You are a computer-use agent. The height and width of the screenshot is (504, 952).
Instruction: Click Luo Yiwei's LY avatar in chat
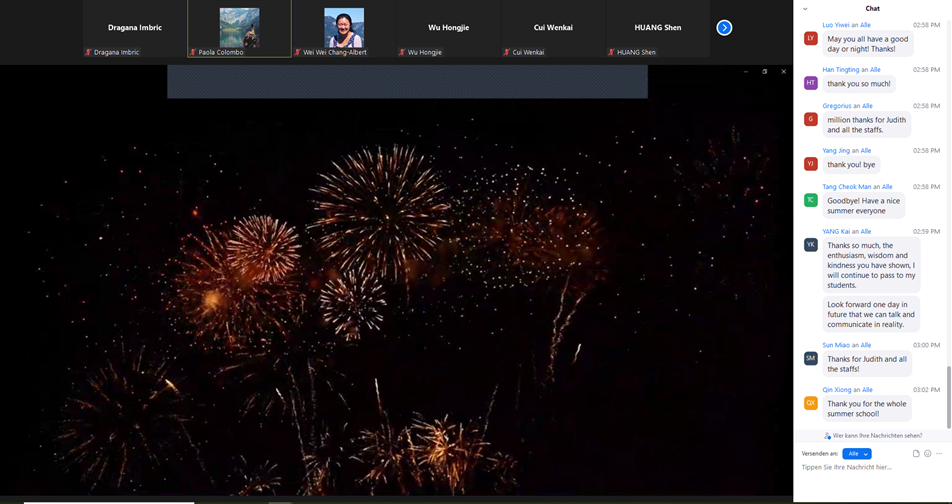click(x=810, y=38)
